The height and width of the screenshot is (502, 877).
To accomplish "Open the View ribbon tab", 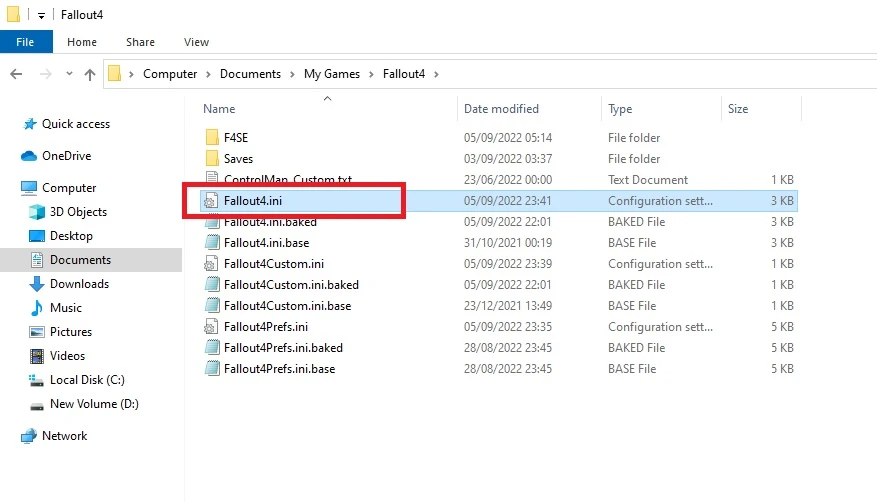I will click(x=196, y=42).
